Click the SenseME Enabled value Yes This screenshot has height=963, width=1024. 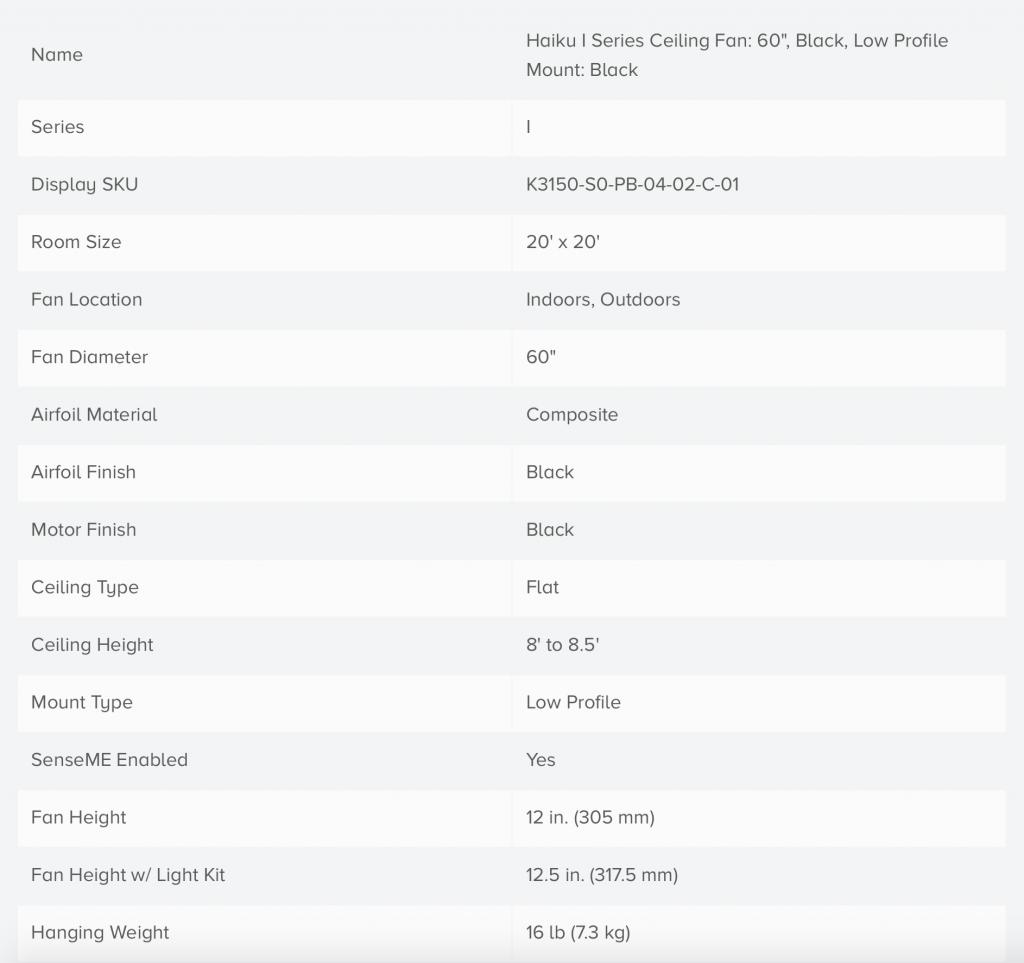[540, 760]
